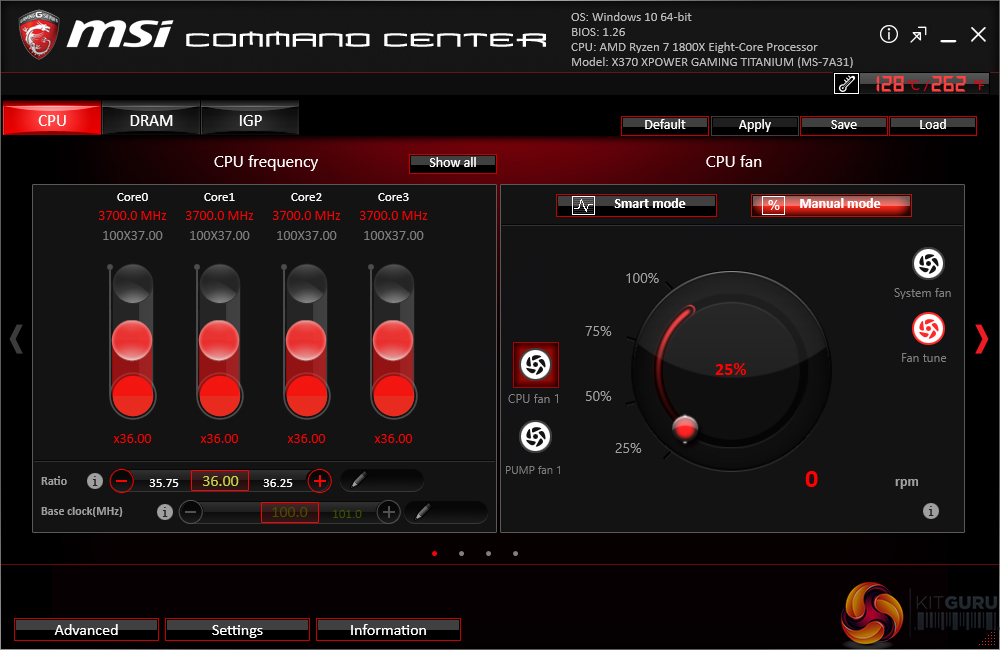Viewport: 1000px width, 650px height.
Task: Go to fourth page indicator dot
Action: pos(515,554)
